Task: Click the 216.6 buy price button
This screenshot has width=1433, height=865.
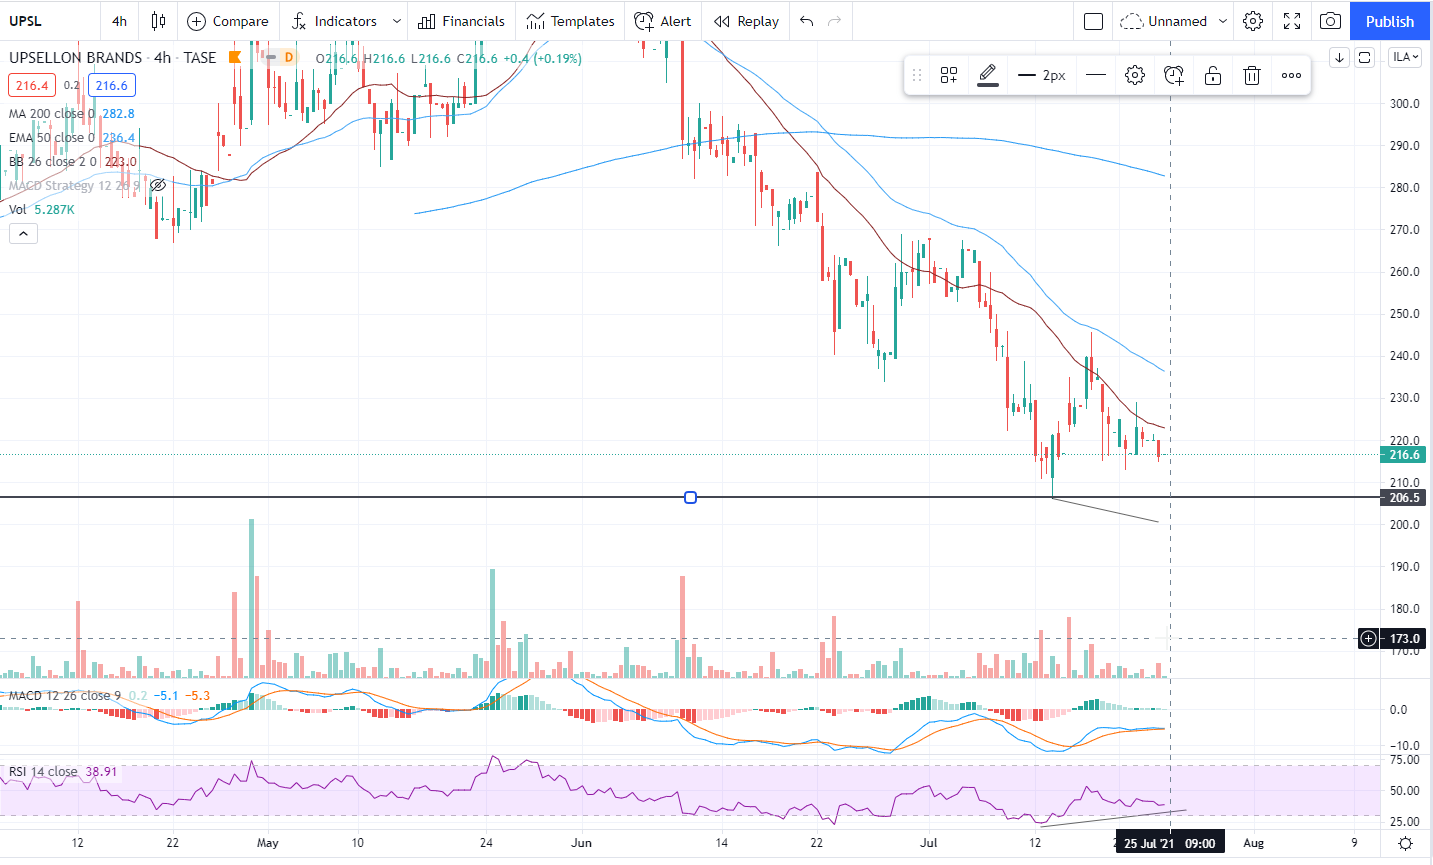Action: click(112, 86)
